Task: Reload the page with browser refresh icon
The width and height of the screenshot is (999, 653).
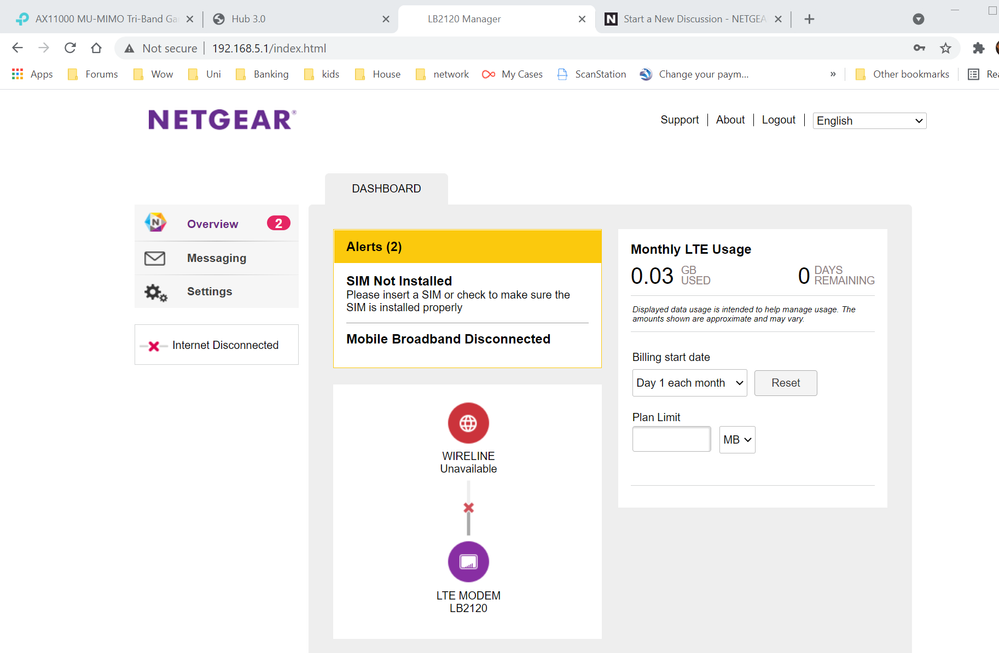Action: point(70,48)
